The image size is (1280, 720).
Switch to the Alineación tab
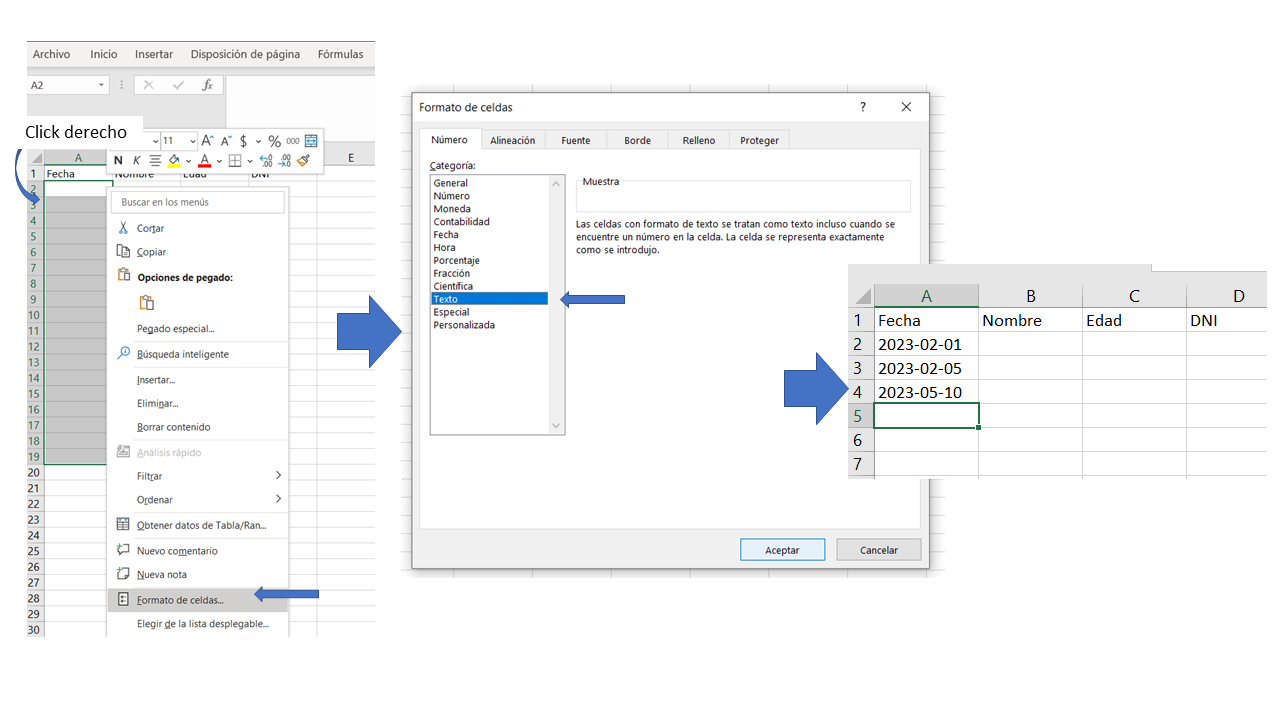click(512, 141)
